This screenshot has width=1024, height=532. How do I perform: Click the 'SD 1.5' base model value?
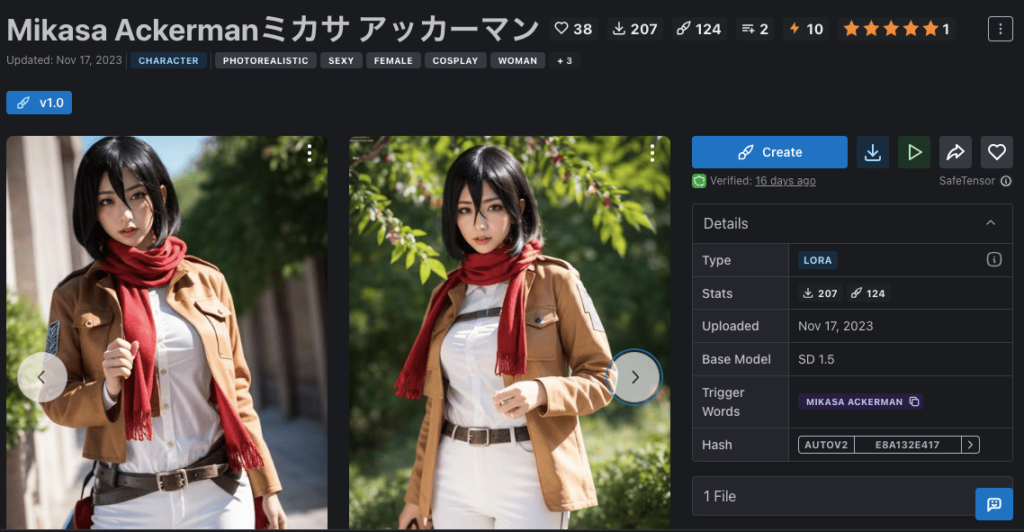tap(816, 359)
